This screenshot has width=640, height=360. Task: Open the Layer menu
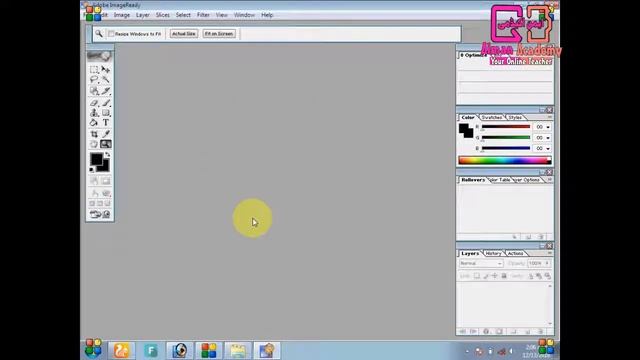[x=142, y=15]
